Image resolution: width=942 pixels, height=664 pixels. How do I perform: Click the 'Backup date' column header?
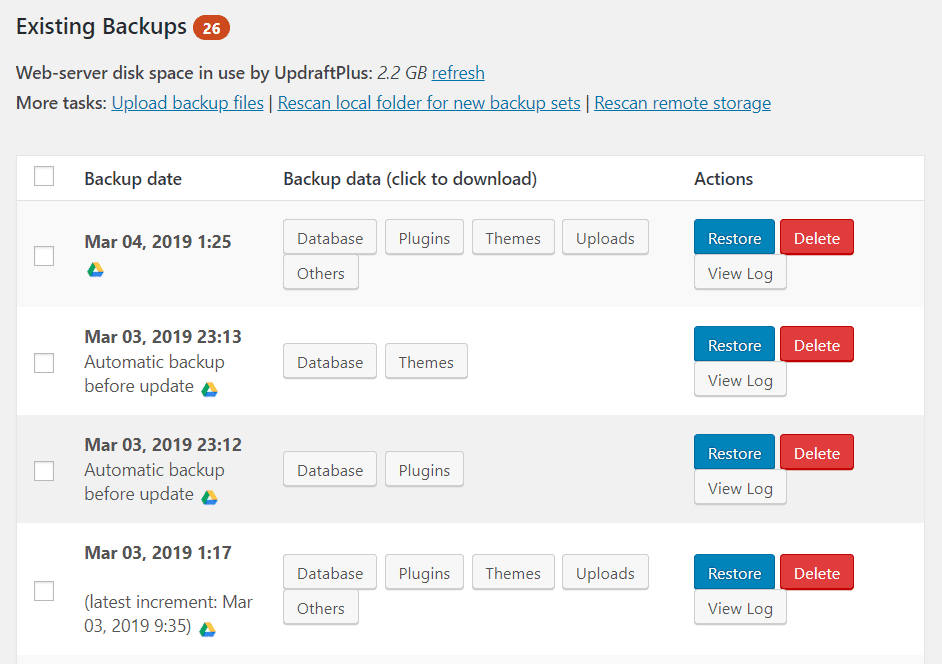(133, 178)
